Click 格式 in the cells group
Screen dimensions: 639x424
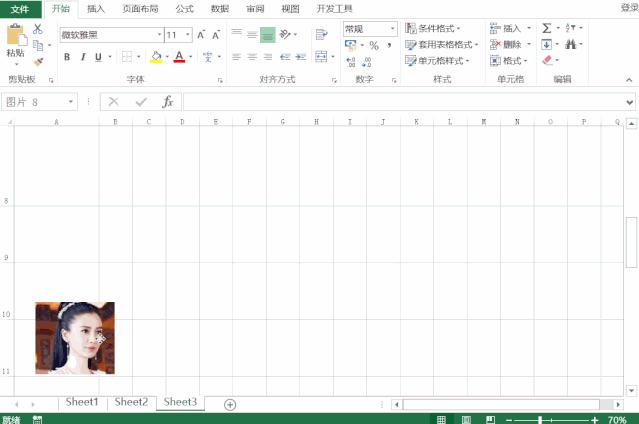coord(509,61)
